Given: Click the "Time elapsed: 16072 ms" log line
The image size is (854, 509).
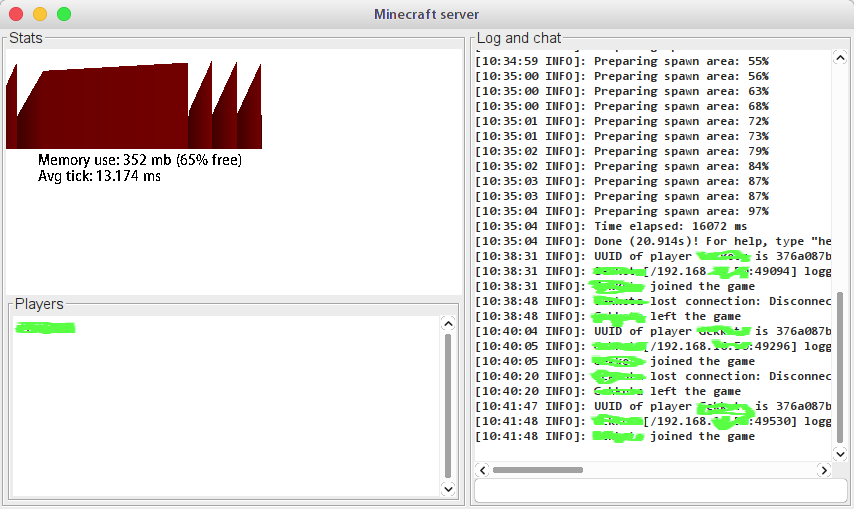Looking at the screenshot, I should coord(652,226).
